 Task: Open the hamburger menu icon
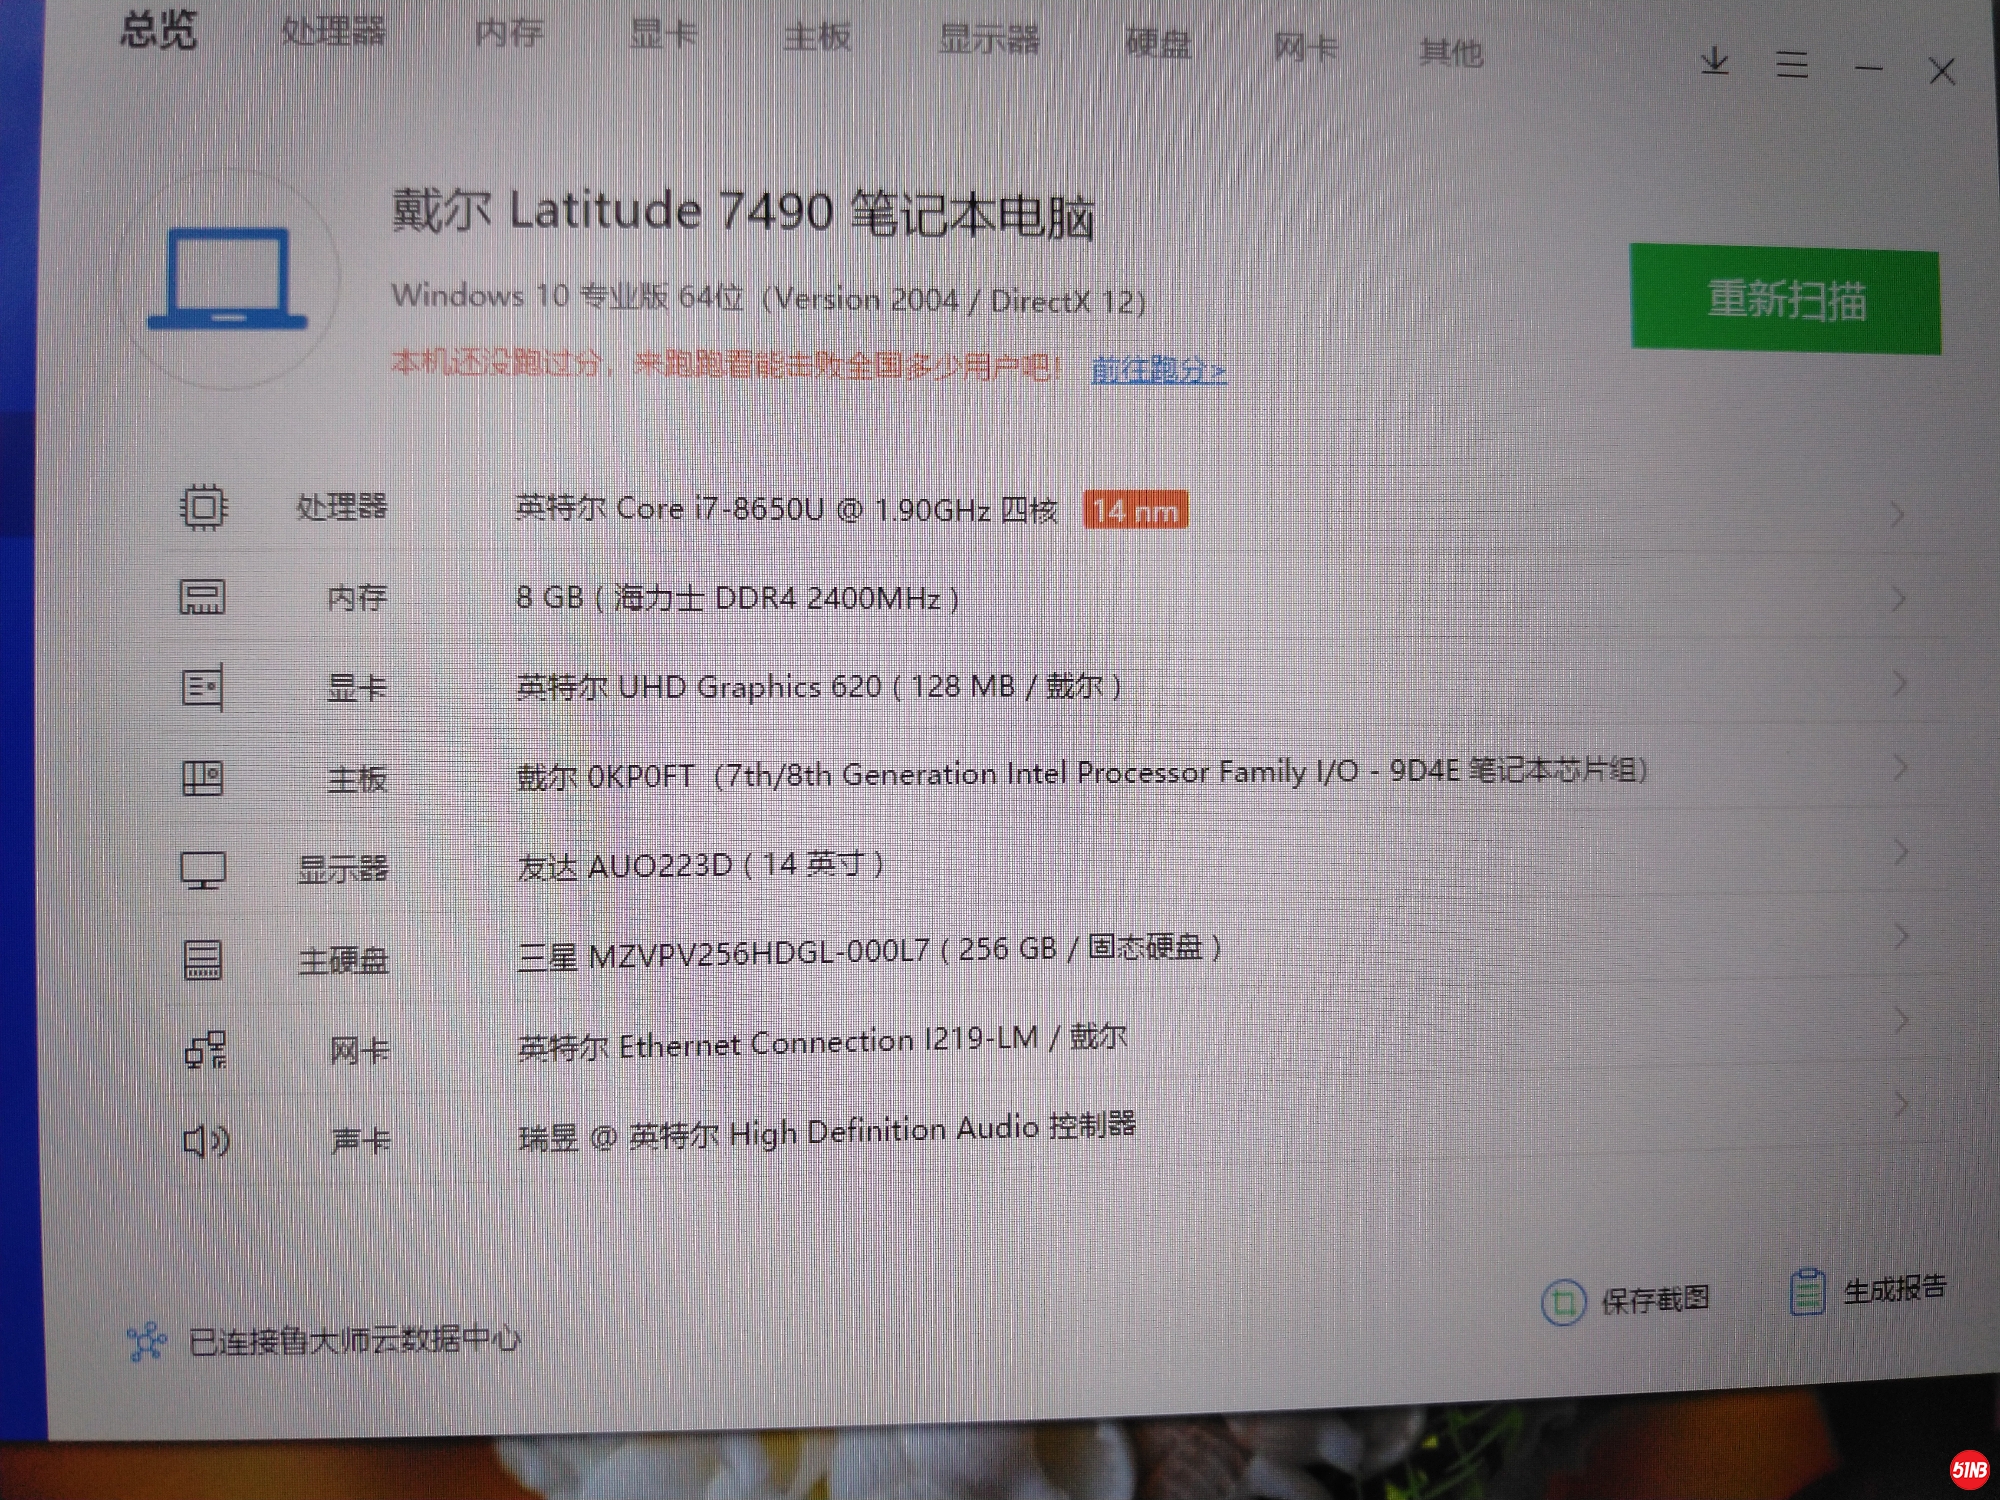click(1792, 66)
